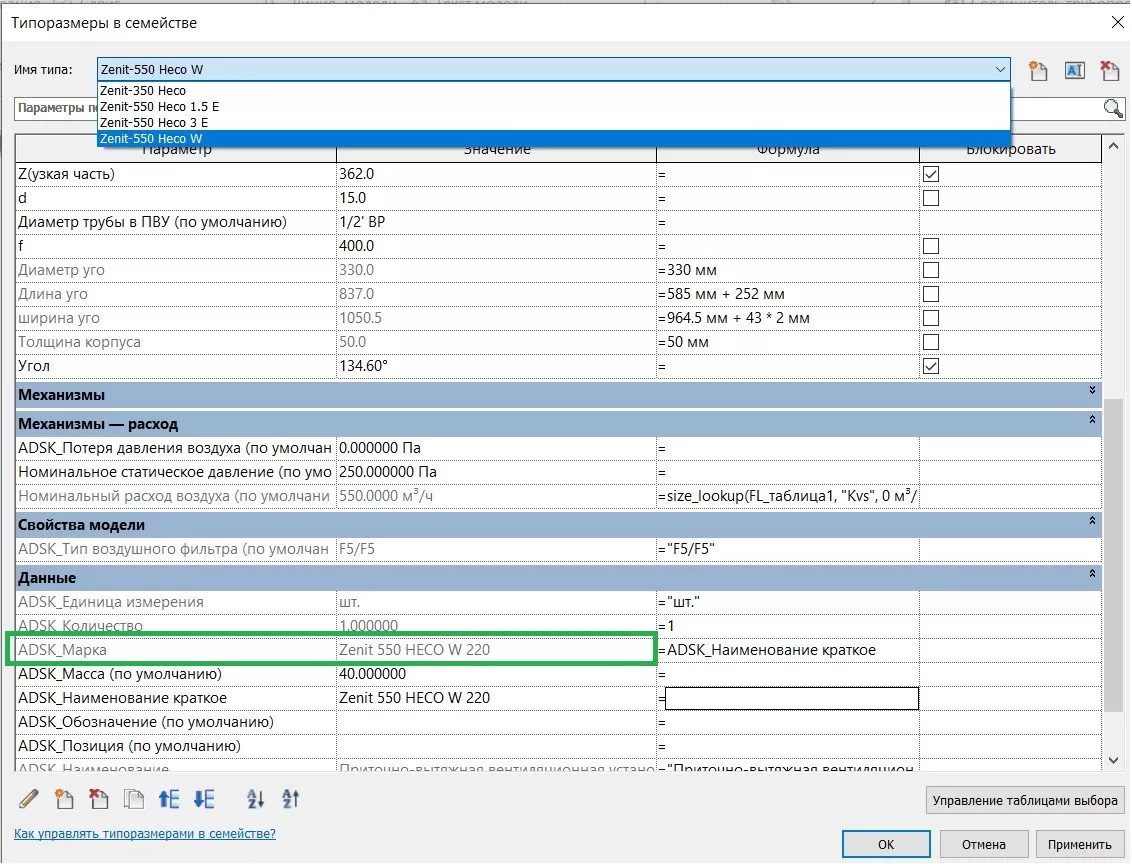Viewport: 1132px width, 864px height.
Task: Sort parameters in ascending A-Z order
Action: click(x=255, y=799)
